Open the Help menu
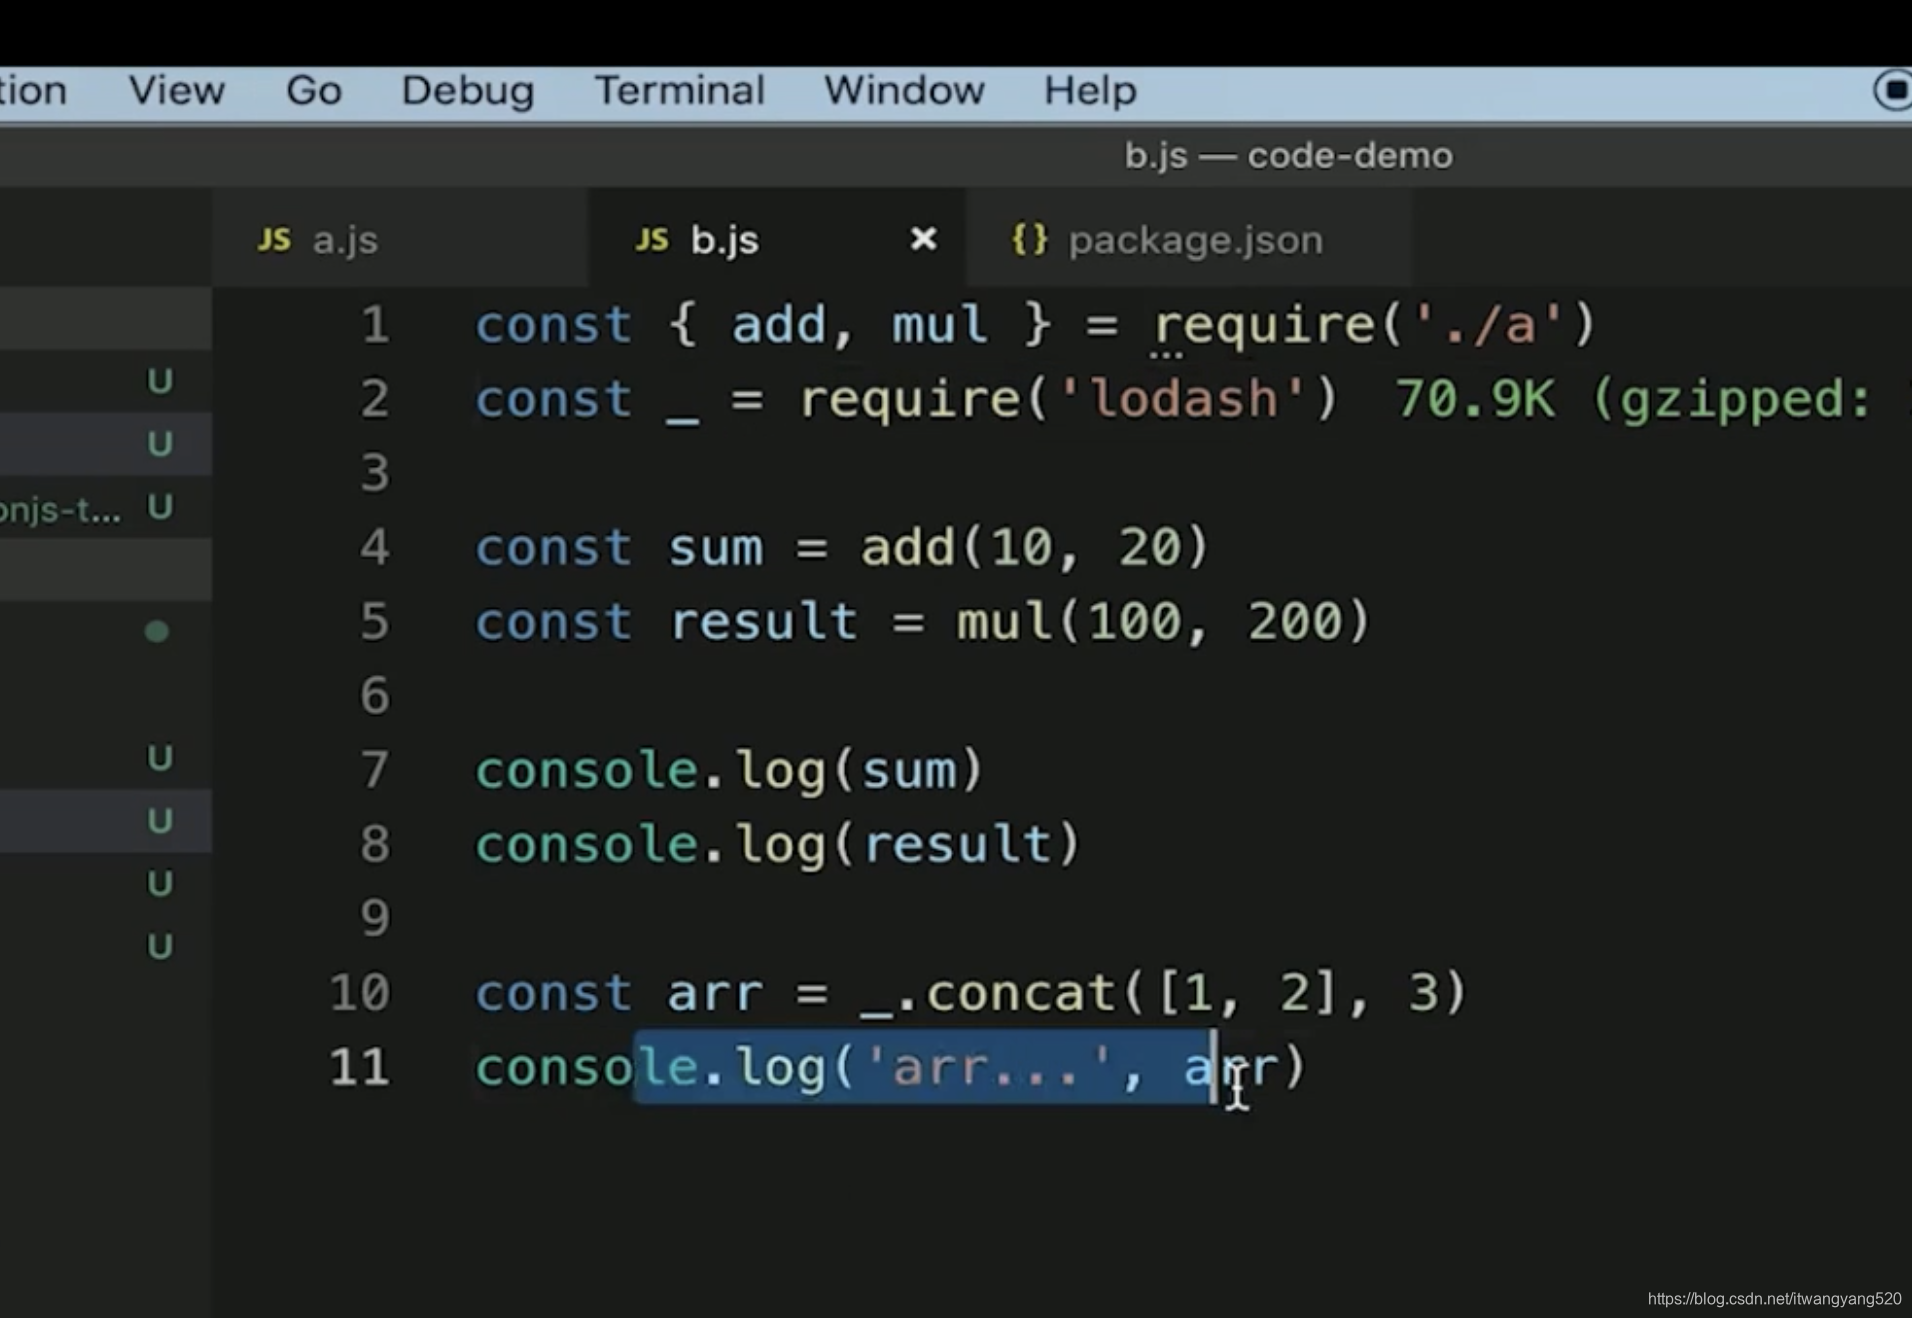Screen dimensions: 1912x1318 pyautogui.click(x=1090, y=91)
